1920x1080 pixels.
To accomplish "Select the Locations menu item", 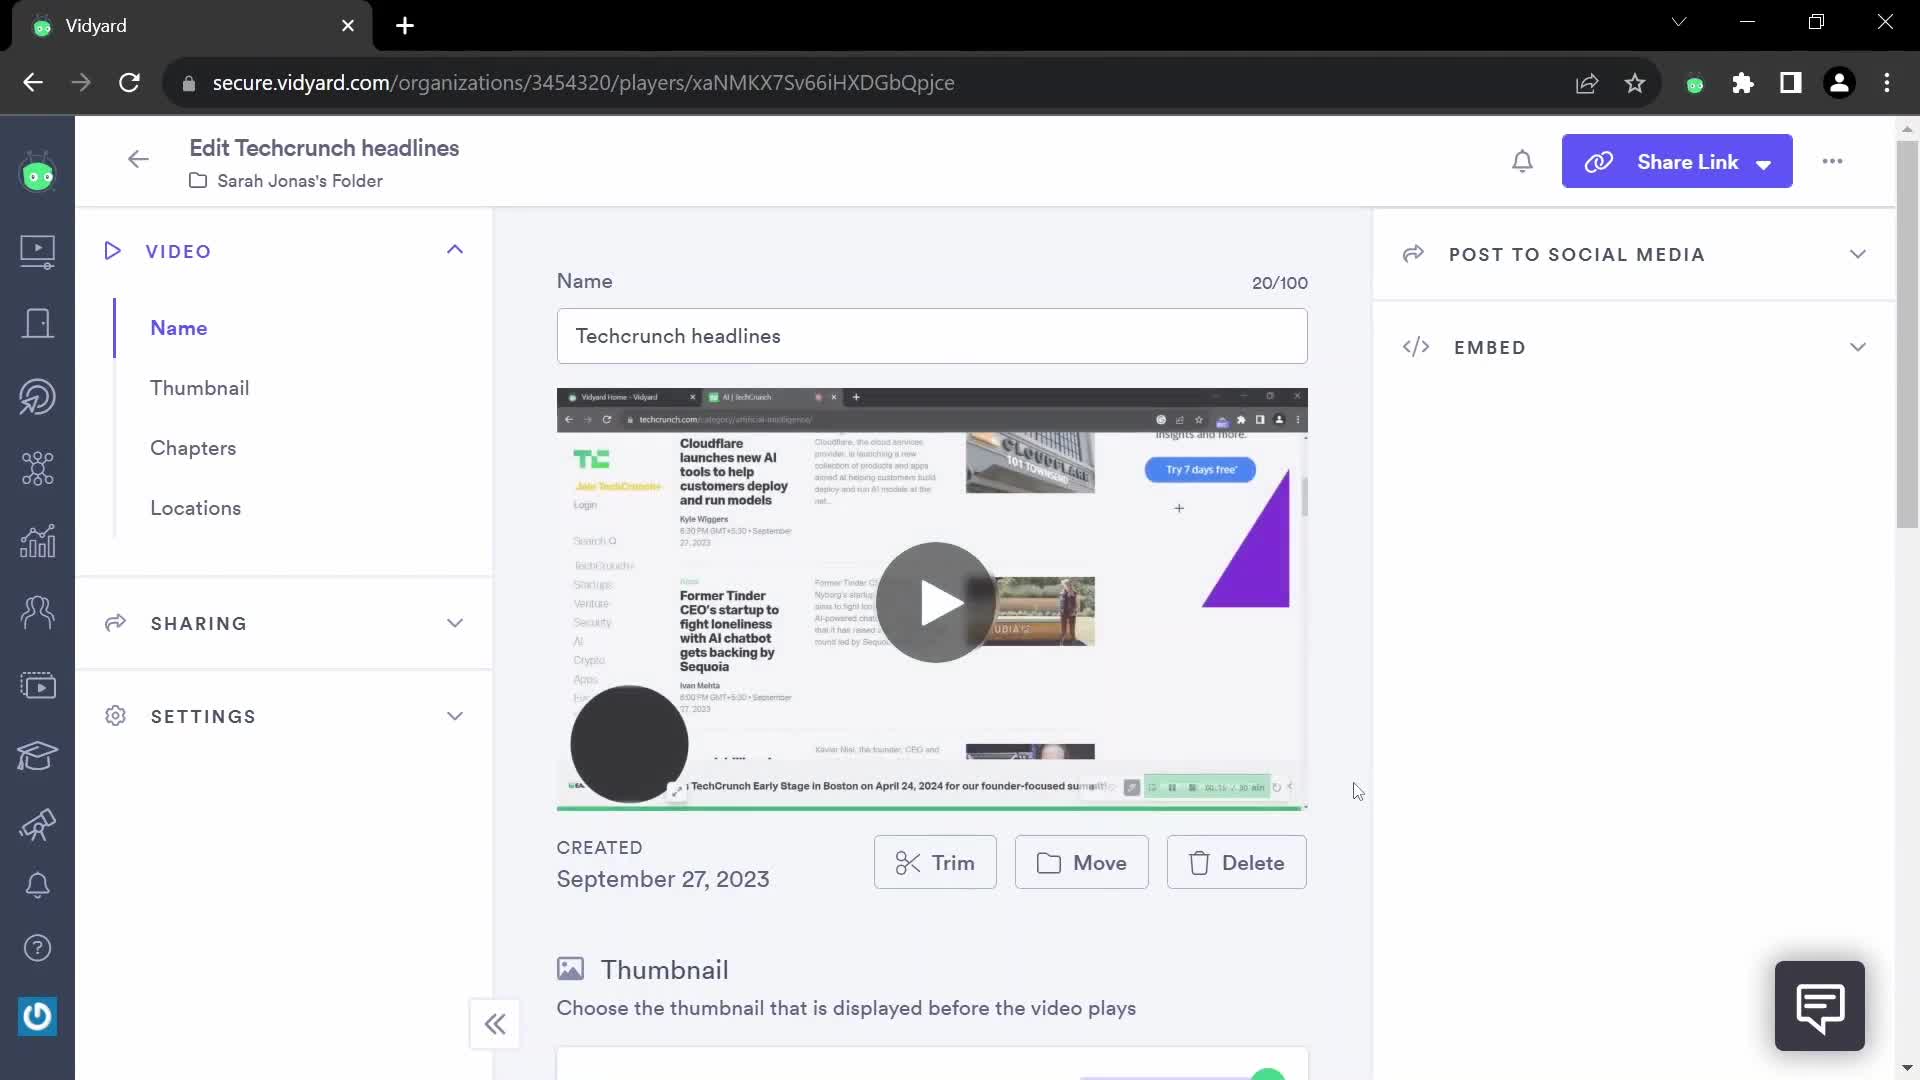I will pos(196,508).
